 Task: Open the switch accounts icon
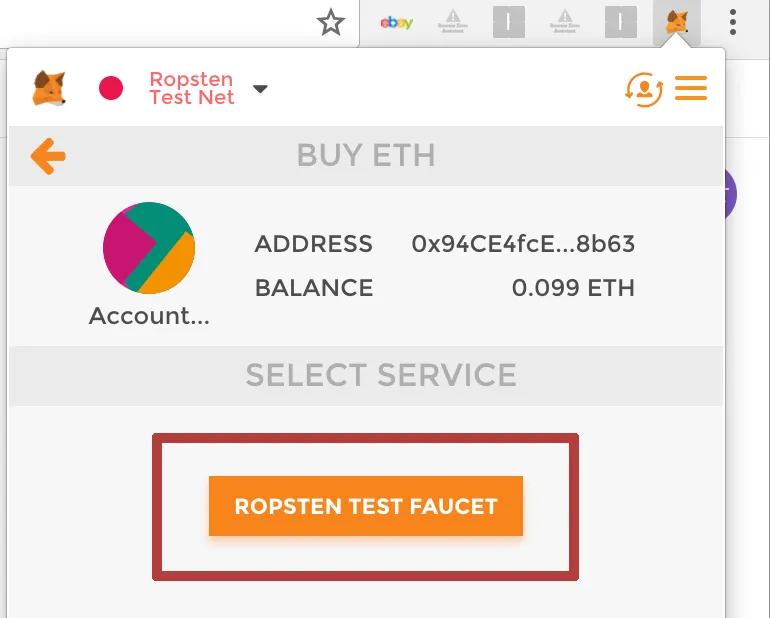tap(644, 89)
